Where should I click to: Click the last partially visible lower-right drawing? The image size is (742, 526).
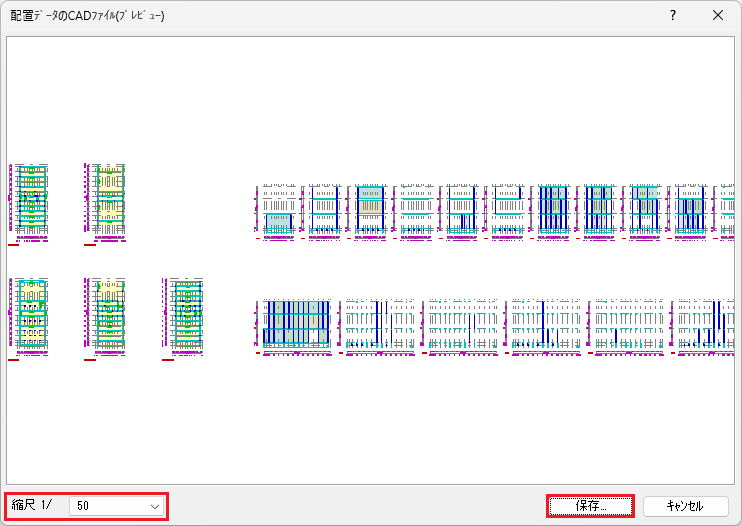pos(703,323)
